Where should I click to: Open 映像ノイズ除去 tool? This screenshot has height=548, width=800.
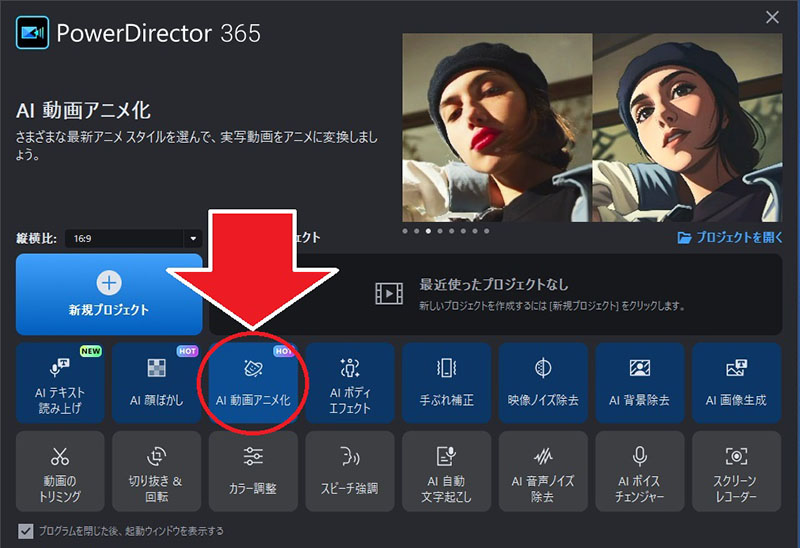coord(543,383)
